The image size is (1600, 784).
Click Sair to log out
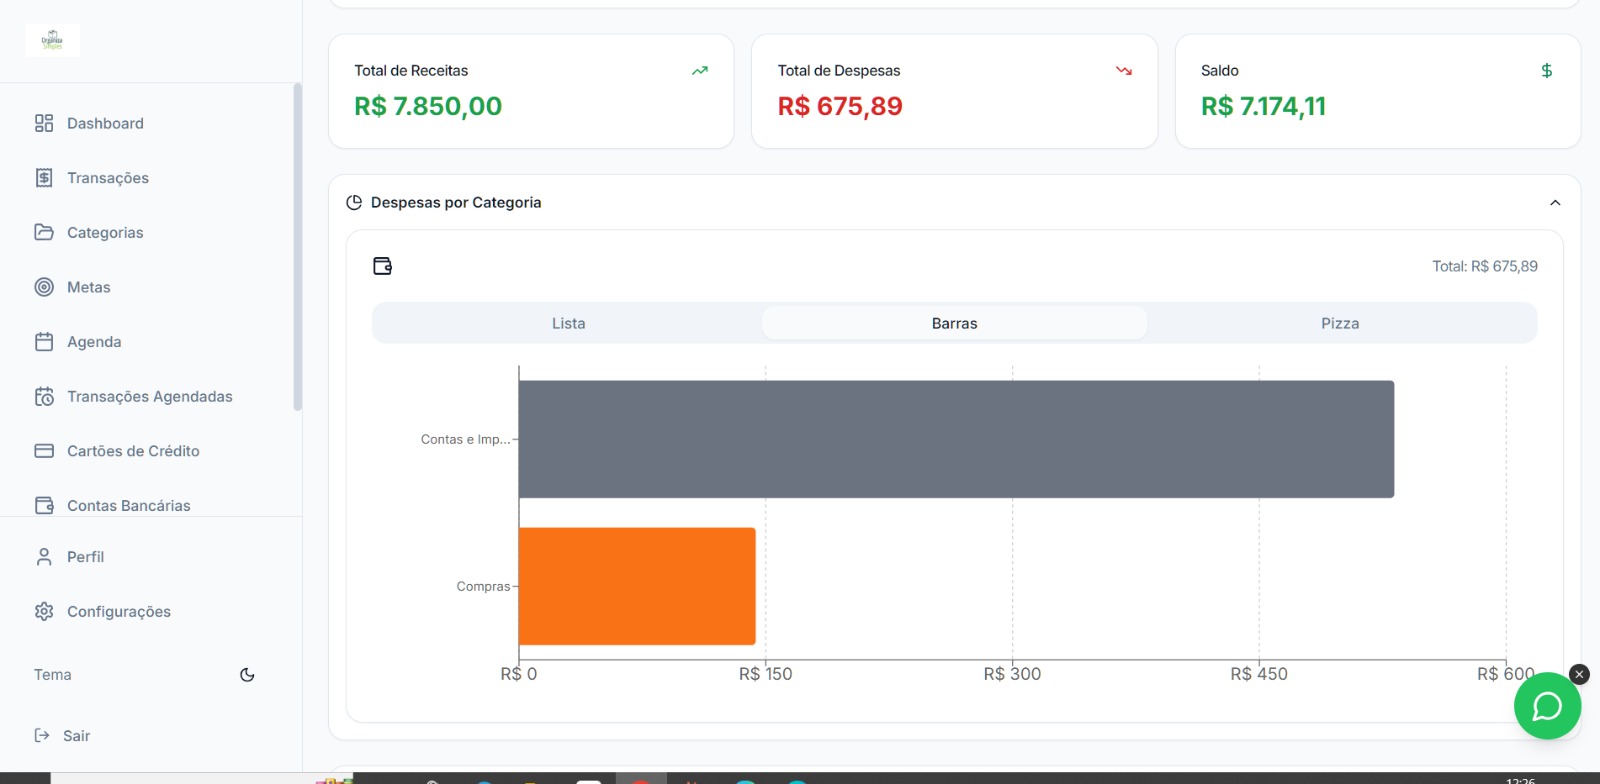coord(76,736)
